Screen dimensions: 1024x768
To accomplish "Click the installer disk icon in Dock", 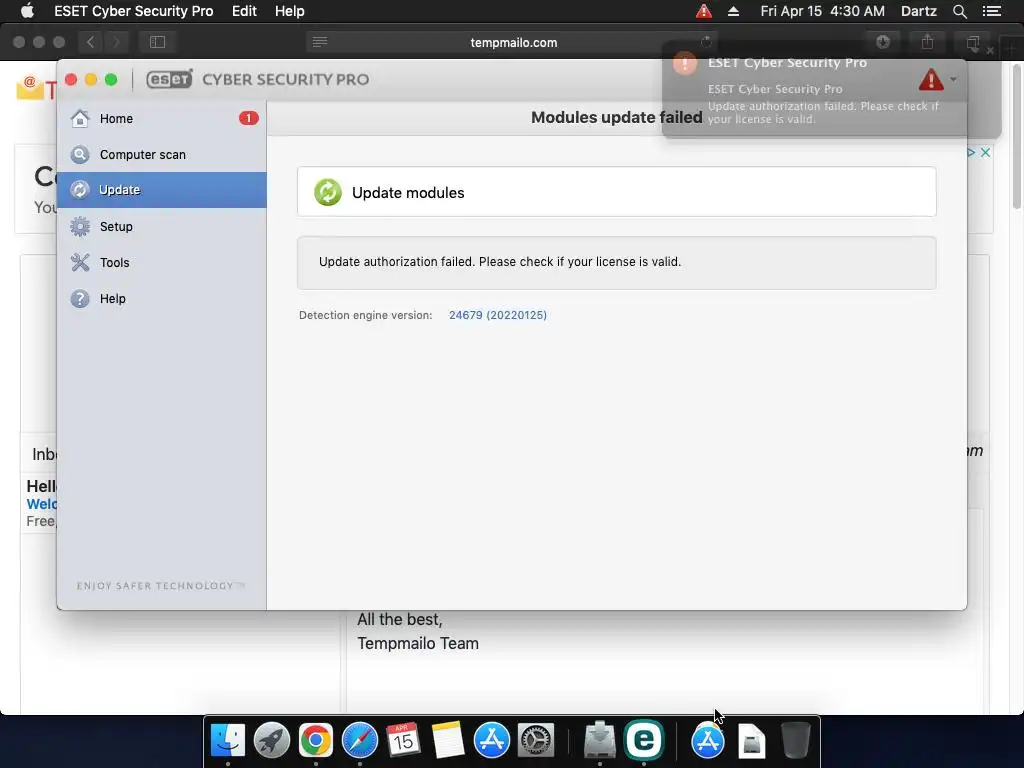I will tap(600, 740).
